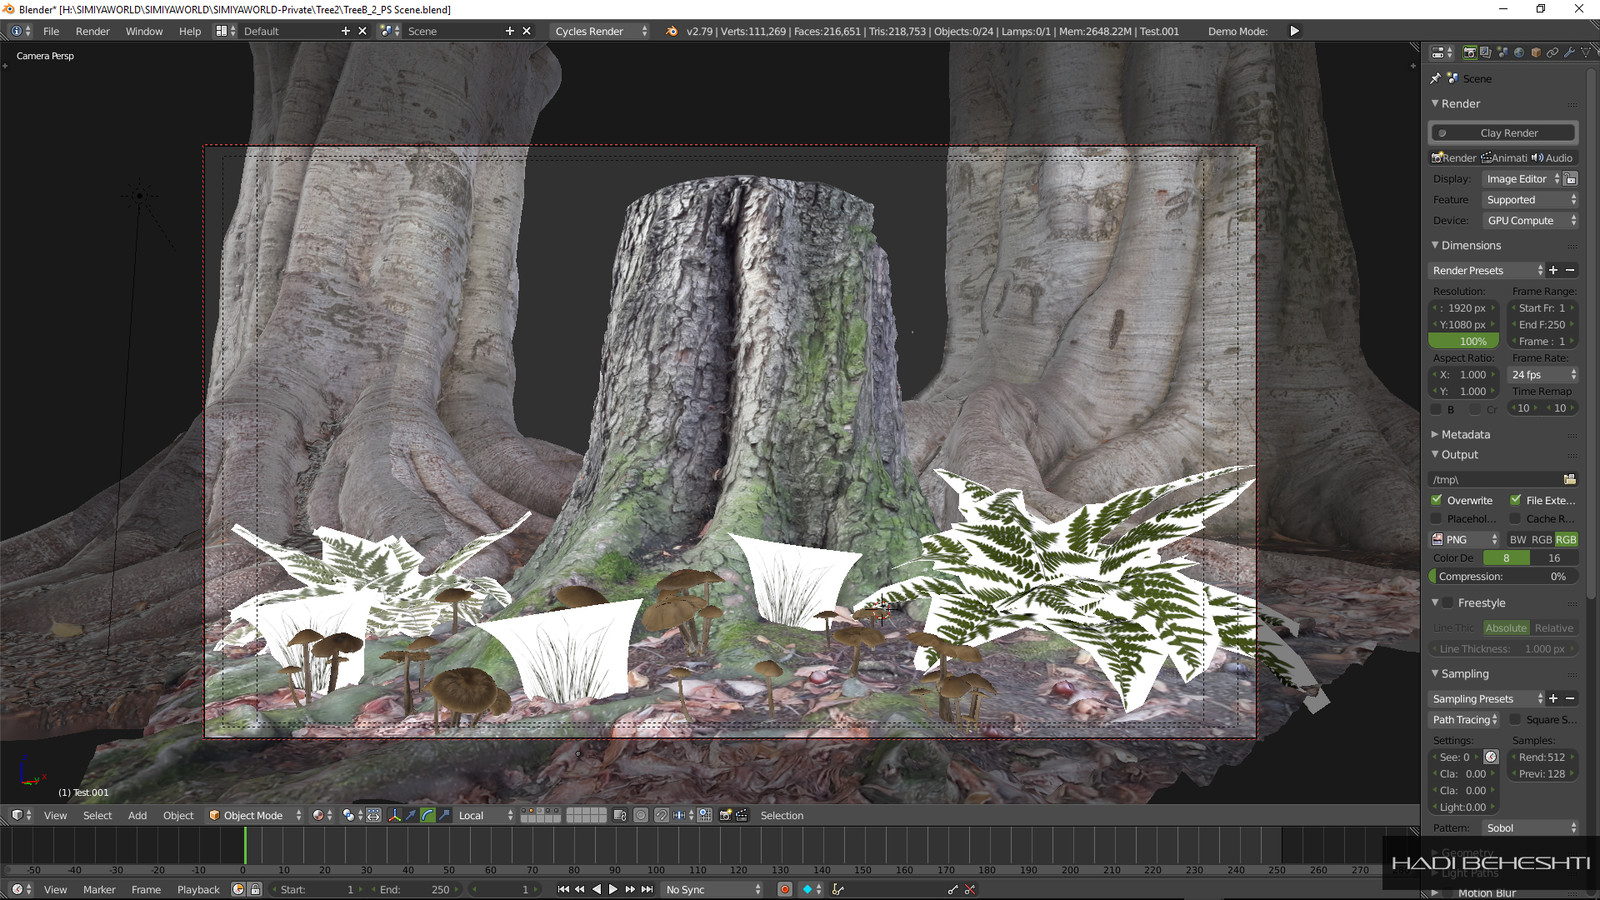Open the Sampling Presets dropdown
1600x900 pixels.
[1487, 698]
